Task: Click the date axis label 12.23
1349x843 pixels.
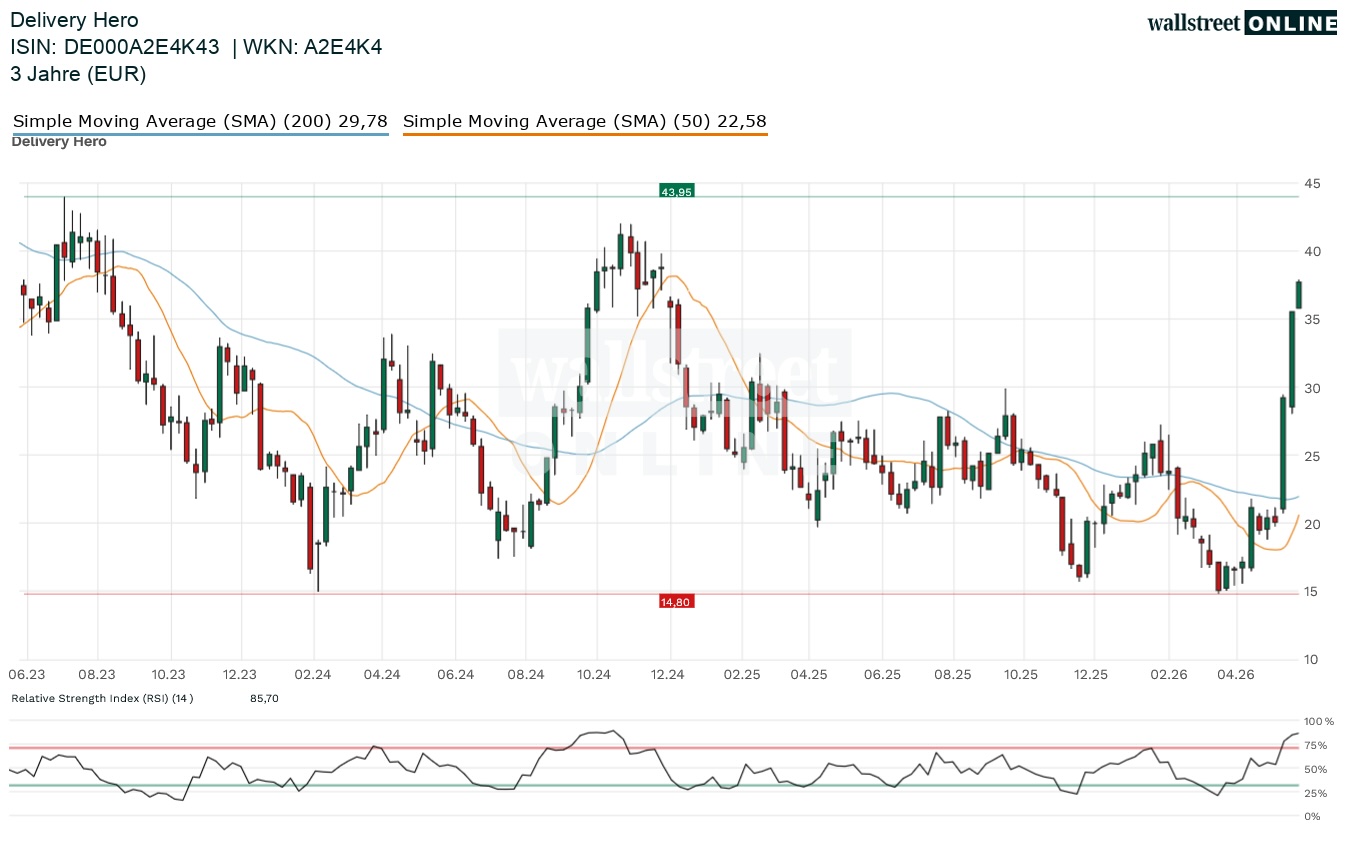Action: click(x=240, y=675)
